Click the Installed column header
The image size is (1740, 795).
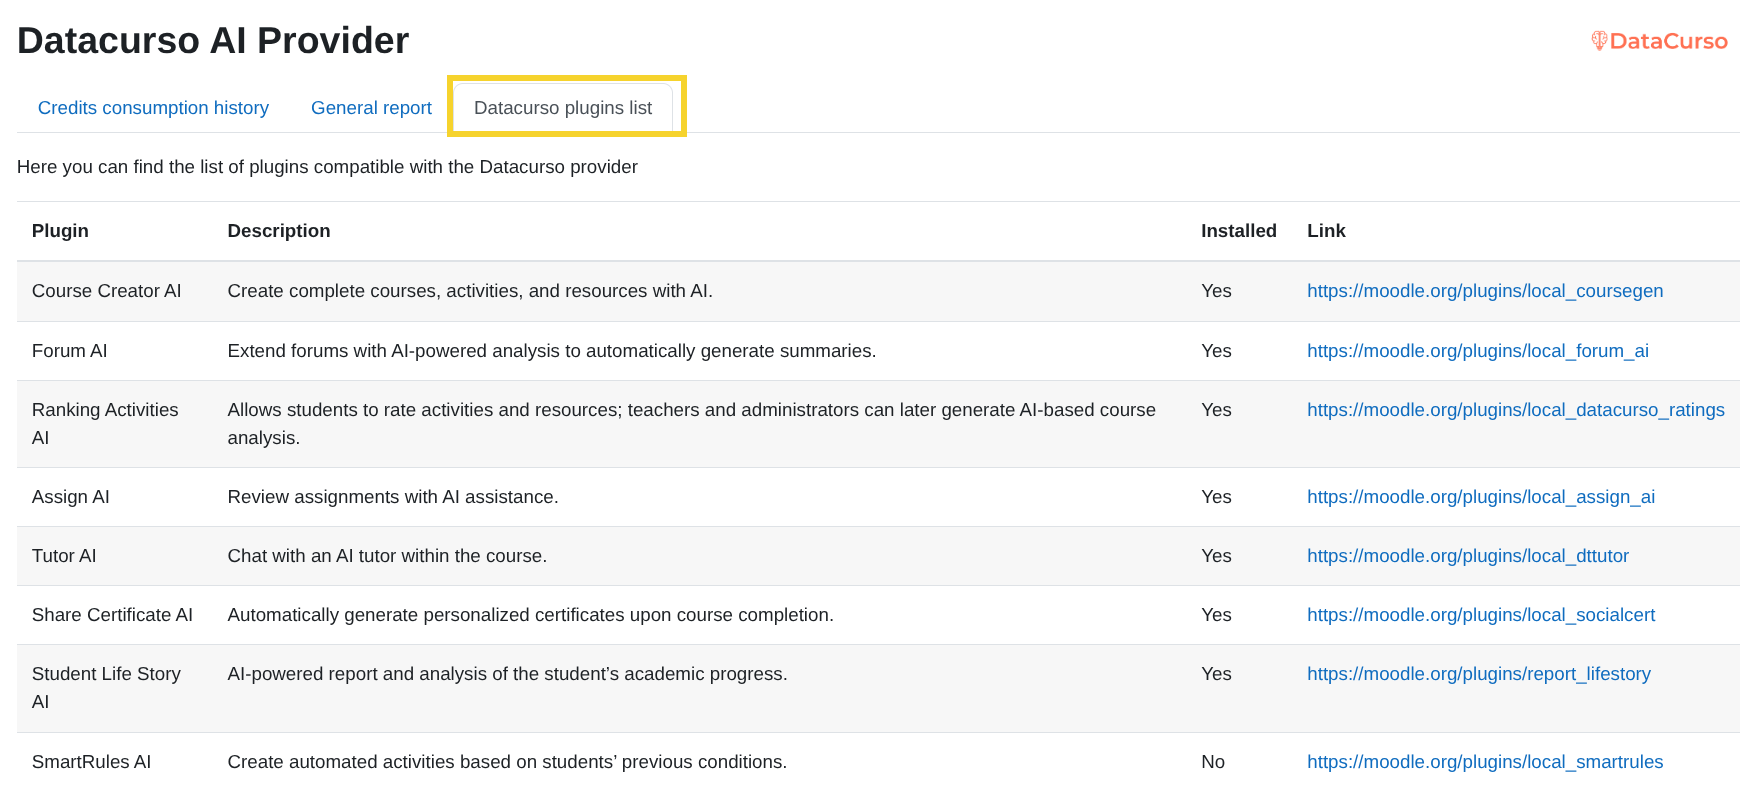pos(1239,231)
